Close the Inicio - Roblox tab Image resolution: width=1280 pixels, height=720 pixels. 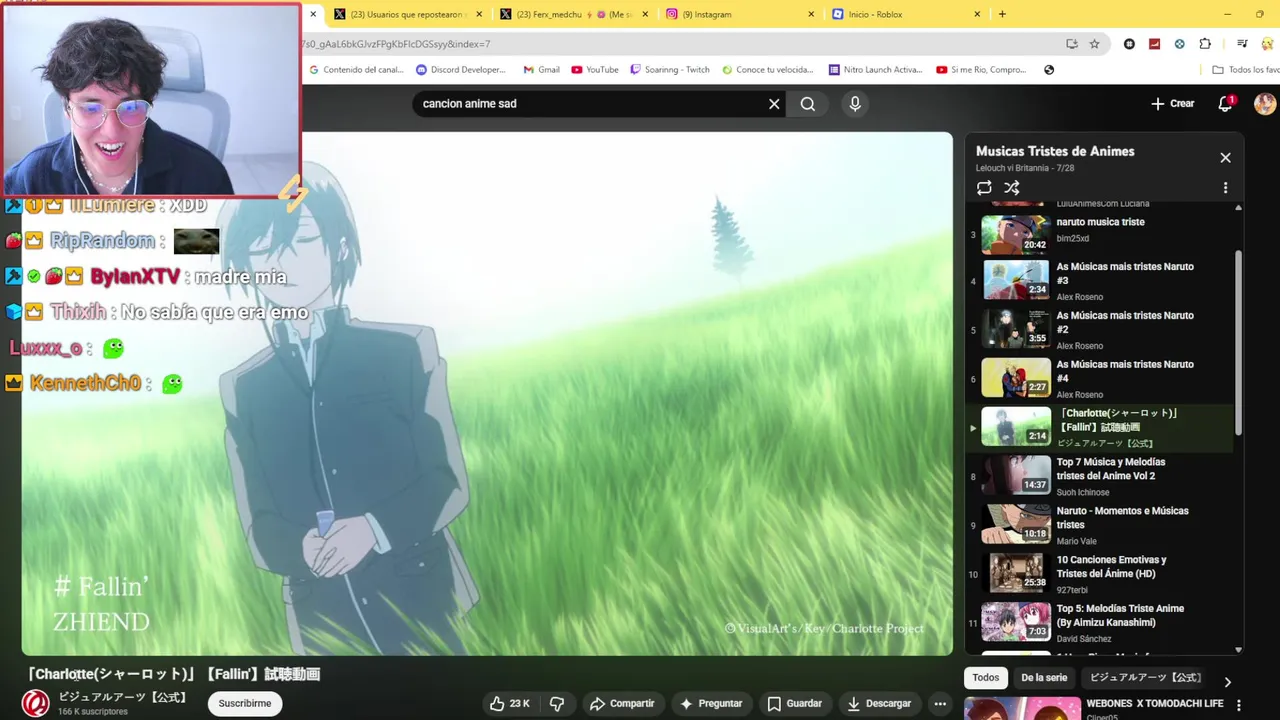point(977,14)
